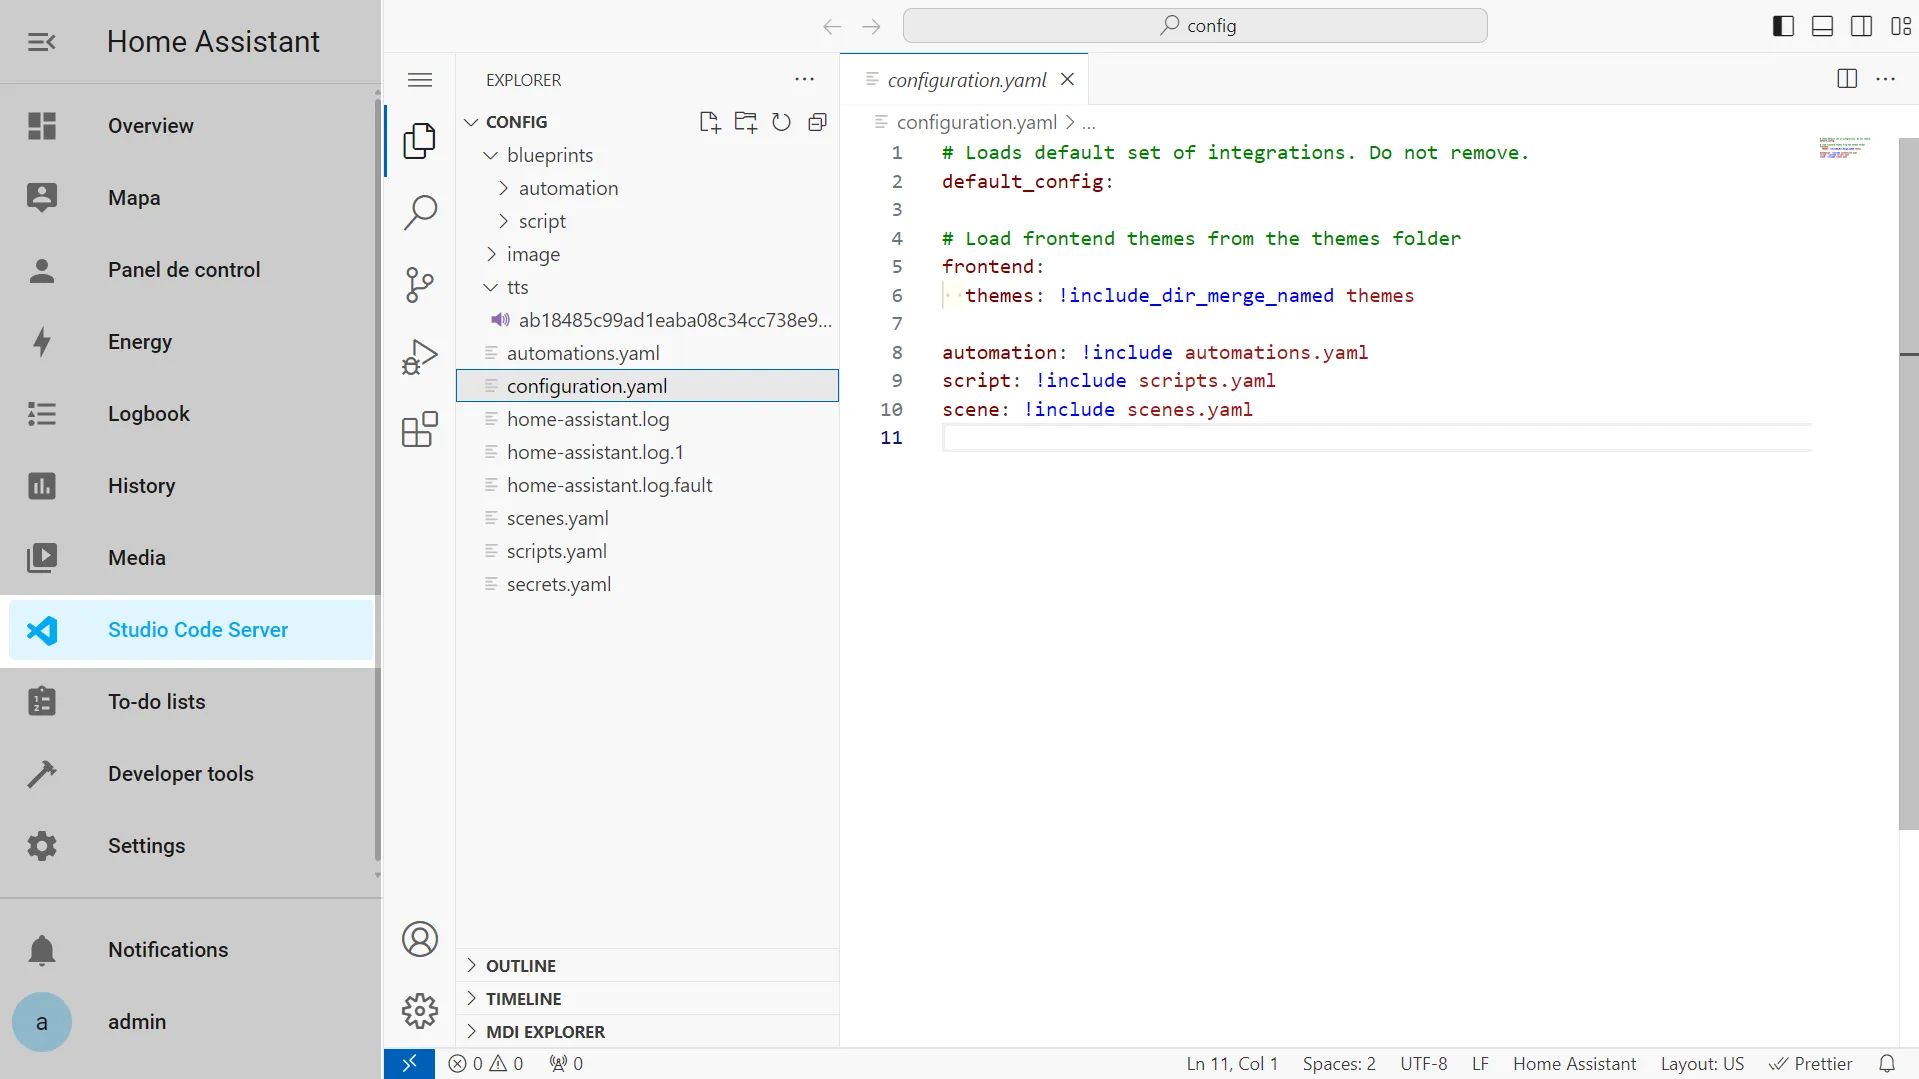Screen dimensions: 1919x1079
Task: Open home-assistant.log.1 file
Action: pyautogui.click(x=647, y=452)
